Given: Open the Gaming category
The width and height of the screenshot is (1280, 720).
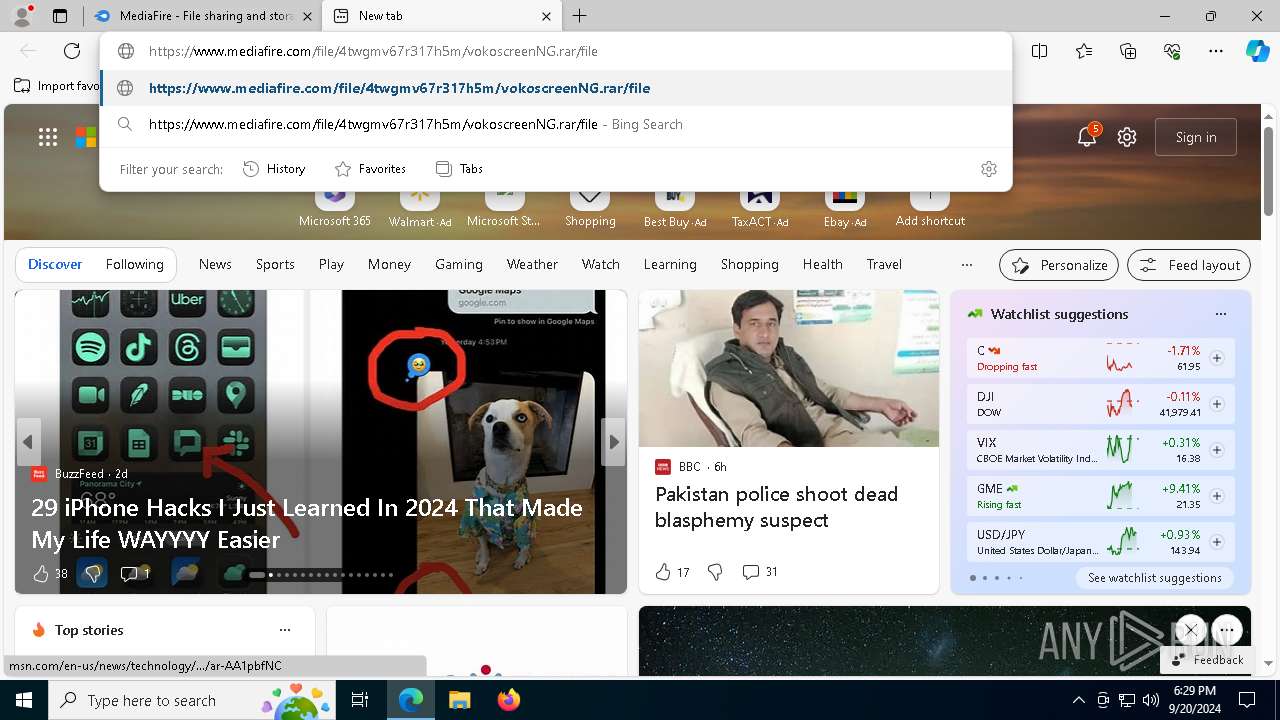Looking at the screenshot, I should pyautogui.click(x=459, y=265).
